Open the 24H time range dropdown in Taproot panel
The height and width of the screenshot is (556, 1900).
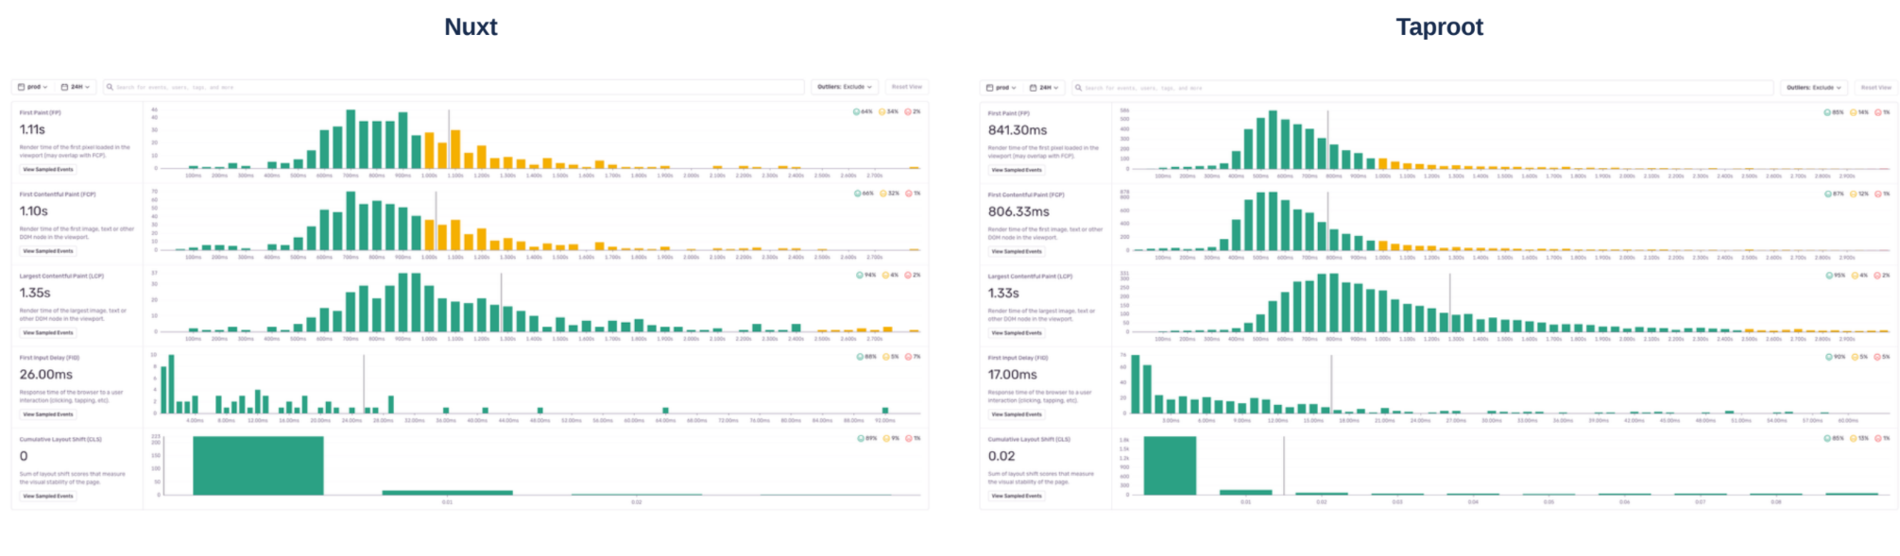click(1044, 88)
